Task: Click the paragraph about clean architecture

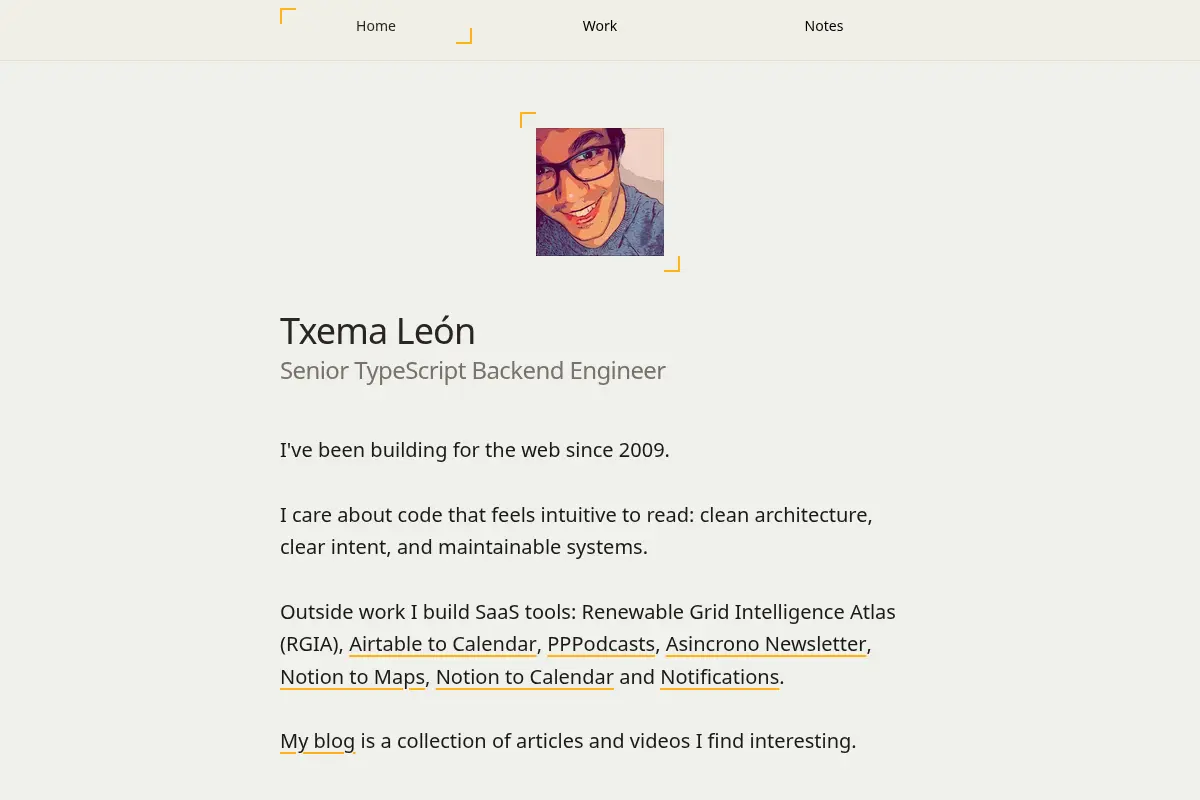Action: (576, 531)
